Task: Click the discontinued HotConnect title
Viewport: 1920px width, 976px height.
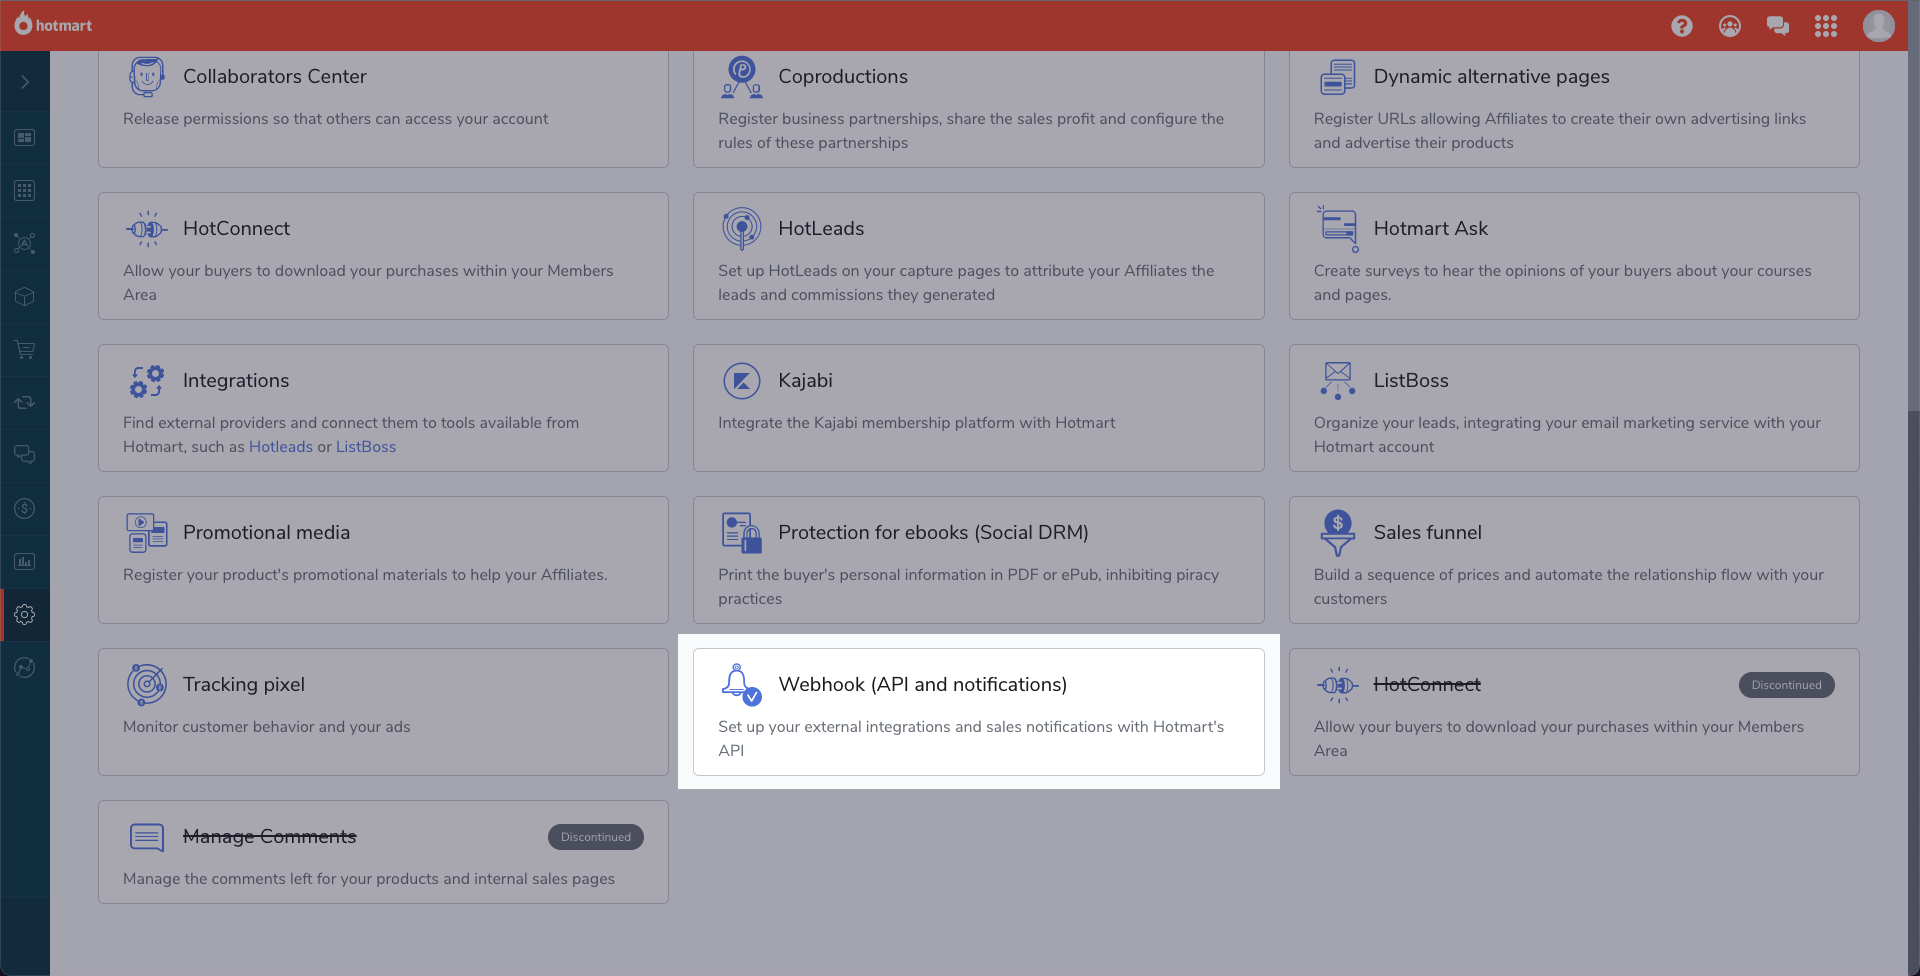Action: [1426, 685]
